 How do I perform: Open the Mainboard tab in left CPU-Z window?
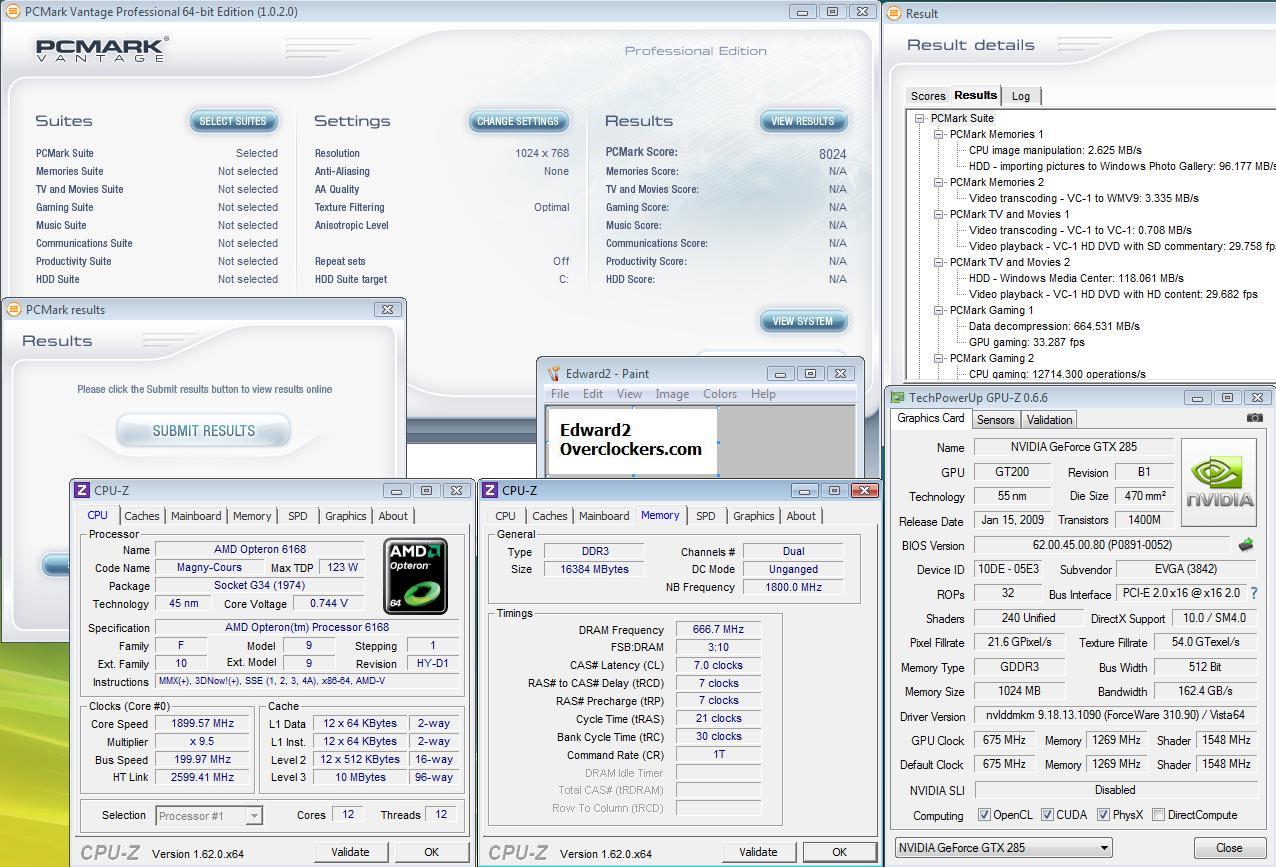pos(196,516)
